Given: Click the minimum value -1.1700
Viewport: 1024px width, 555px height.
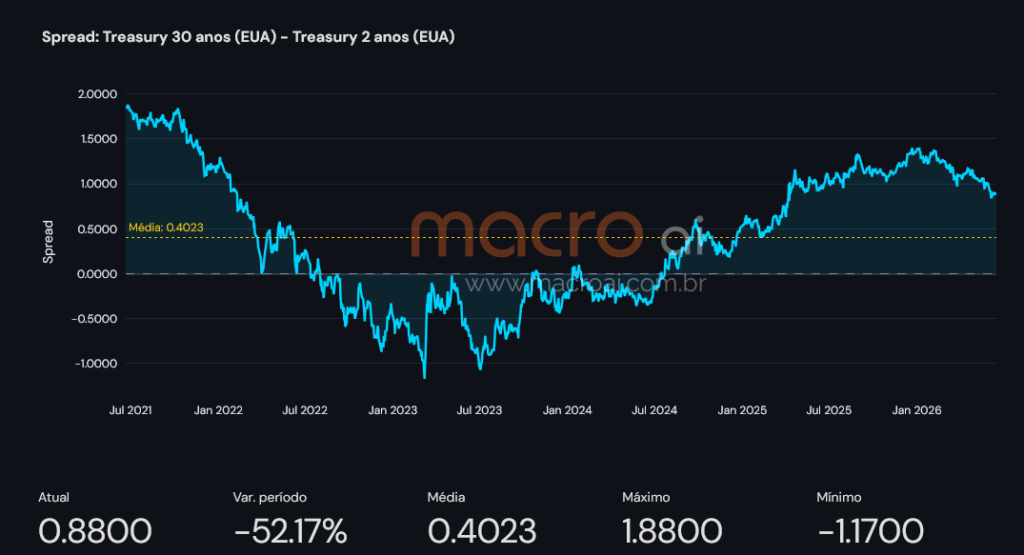Looking at the screenshot, I should tap(871, 531).
